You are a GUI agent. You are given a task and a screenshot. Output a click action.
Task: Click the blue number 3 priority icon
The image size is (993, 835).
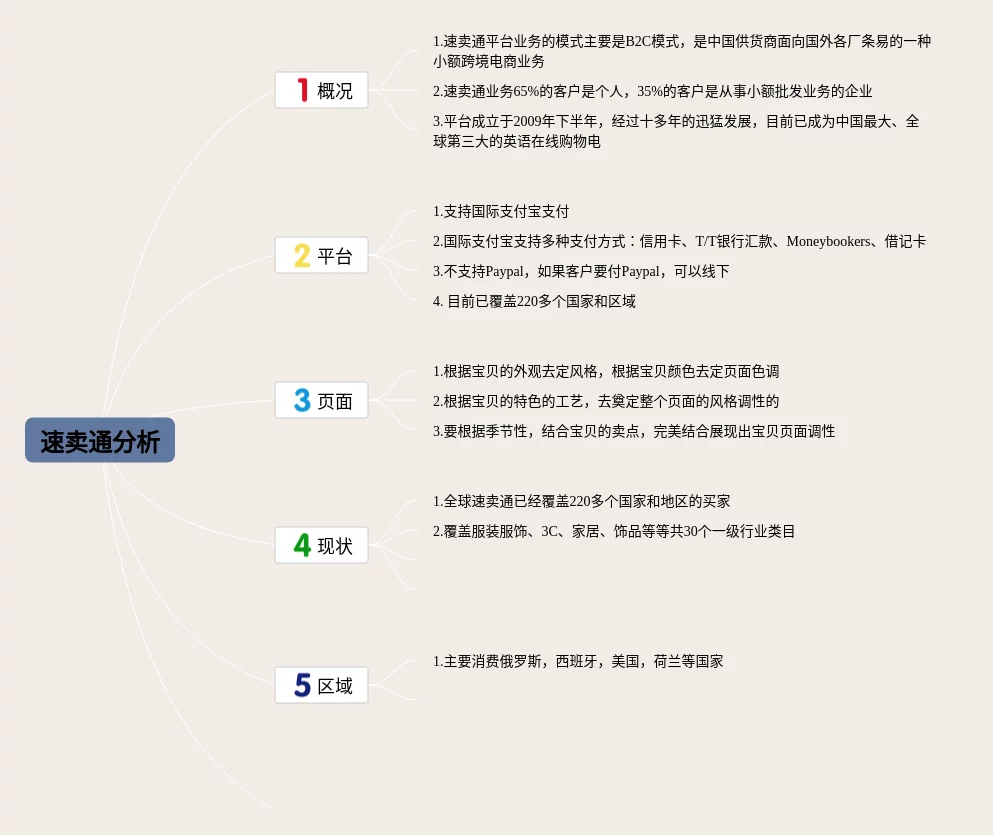[x=302, y=400]
